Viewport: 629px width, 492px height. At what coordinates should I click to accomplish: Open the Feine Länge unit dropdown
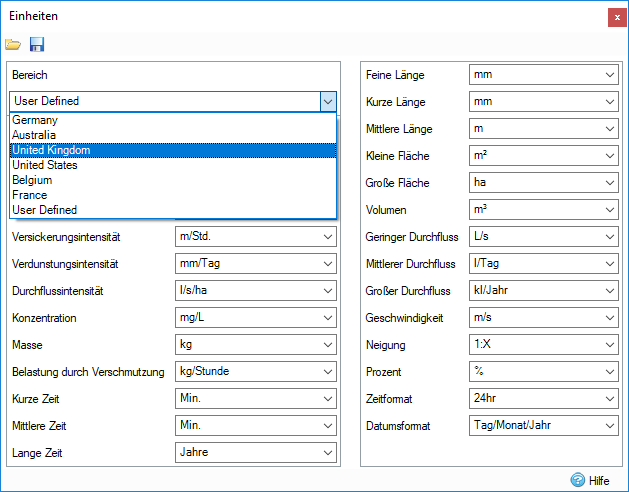(x=610, y=75)
